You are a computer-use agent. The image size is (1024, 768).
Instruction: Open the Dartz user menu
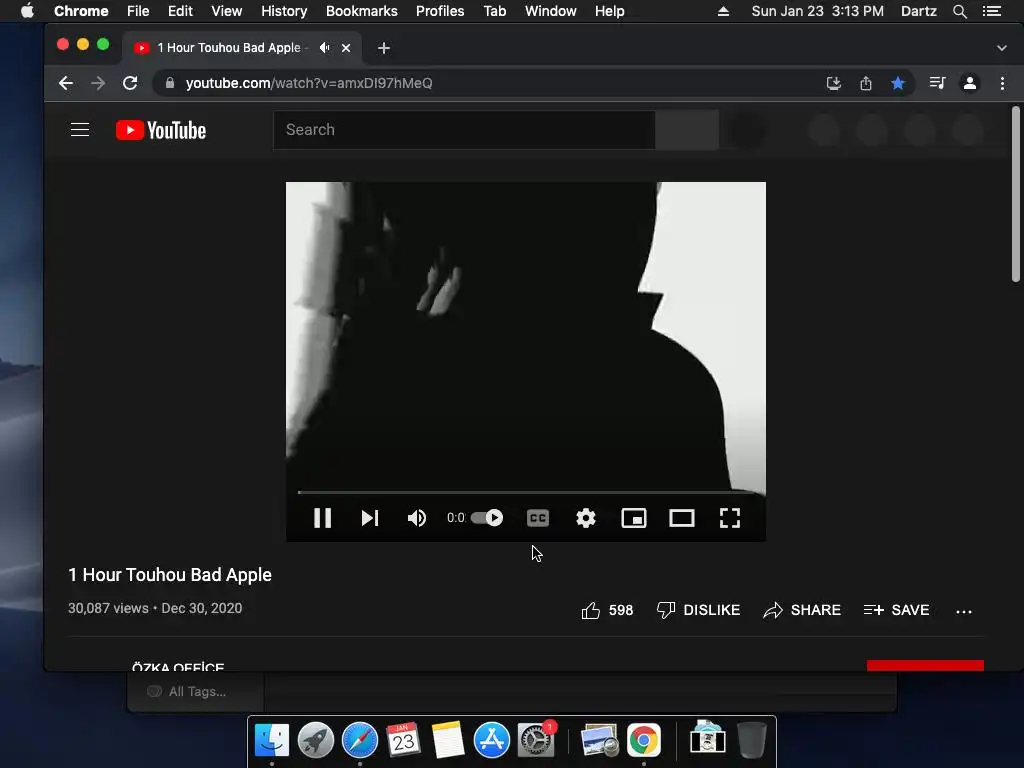click(918, 11)
